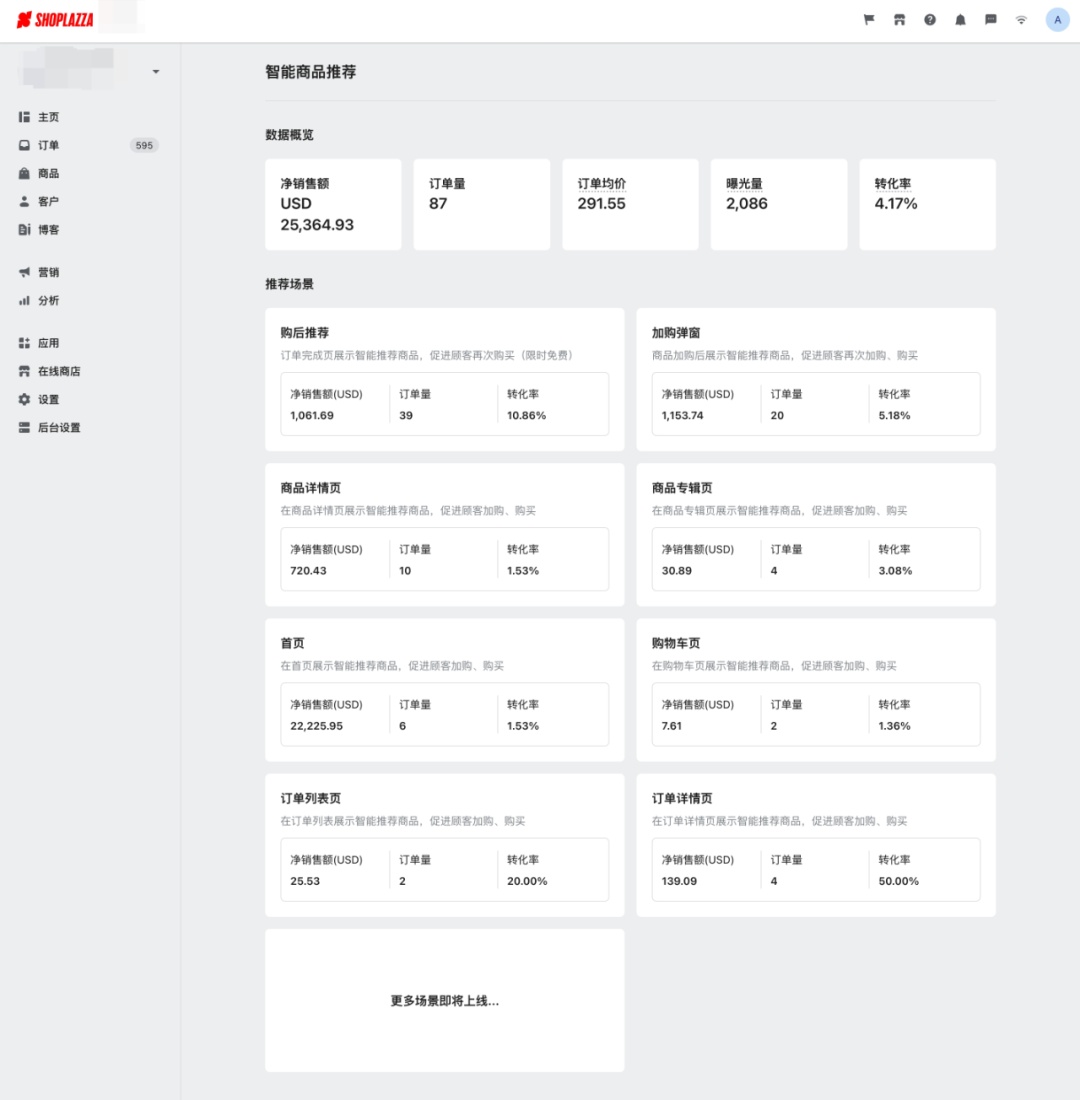Open the 加购弹窗 scene card
The height and width of the screenshot is (1100, 1080).
pyautogui.click(x=815, y=380)
